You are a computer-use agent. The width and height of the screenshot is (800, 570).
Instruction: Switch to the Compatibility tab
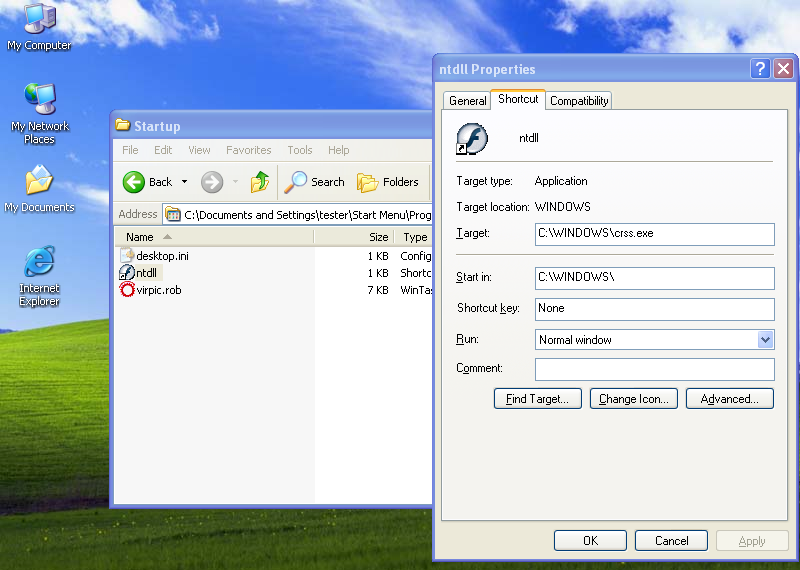[x=579, y=101]
